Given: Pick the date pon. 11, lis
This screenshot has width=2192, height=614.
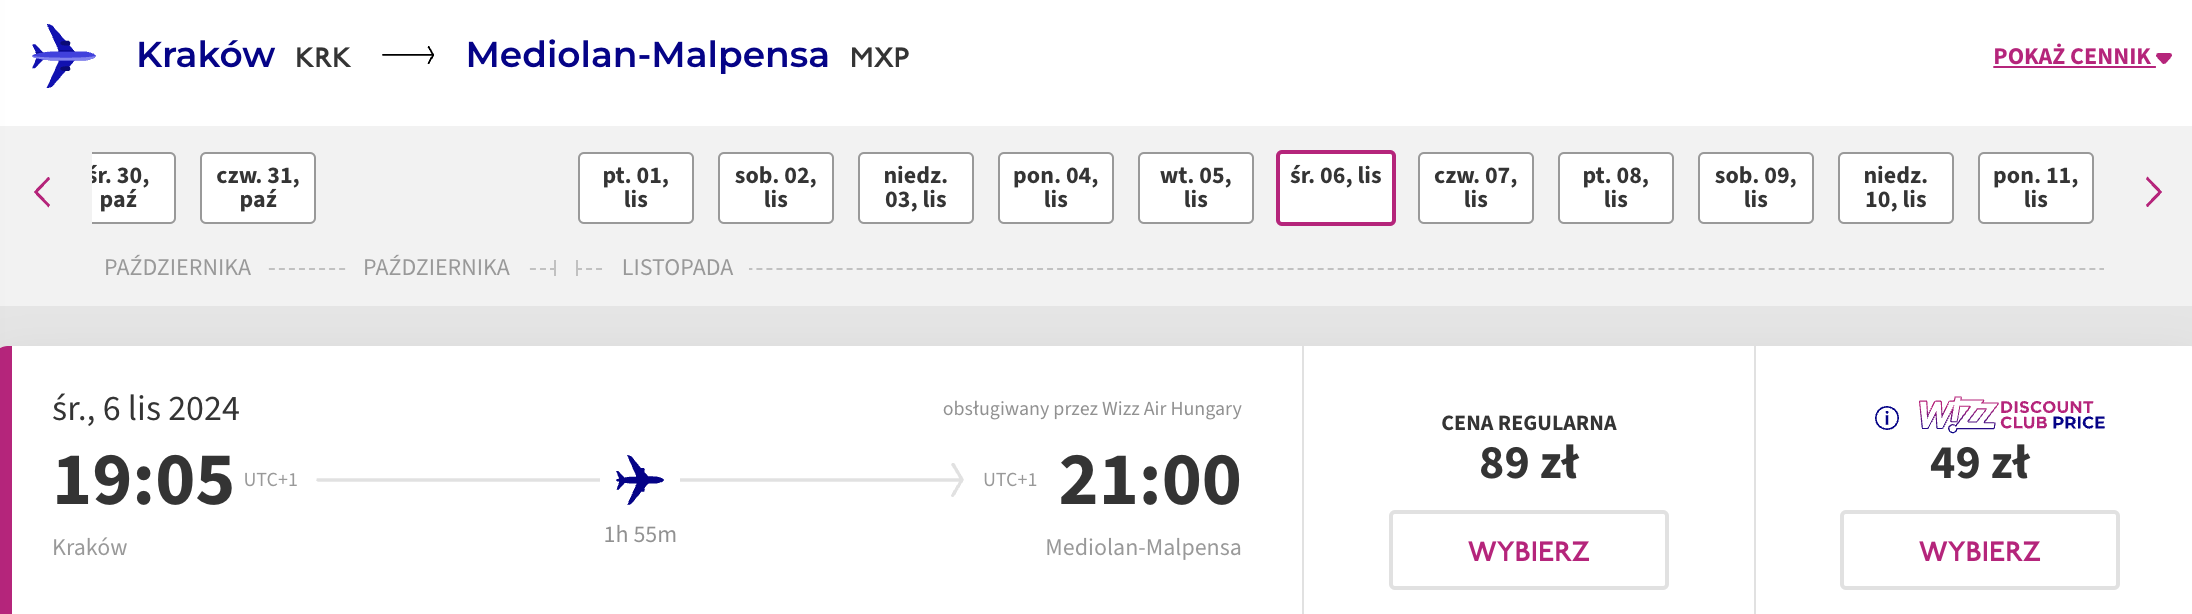Looking at the screenshot, I should click(2036, 188).
